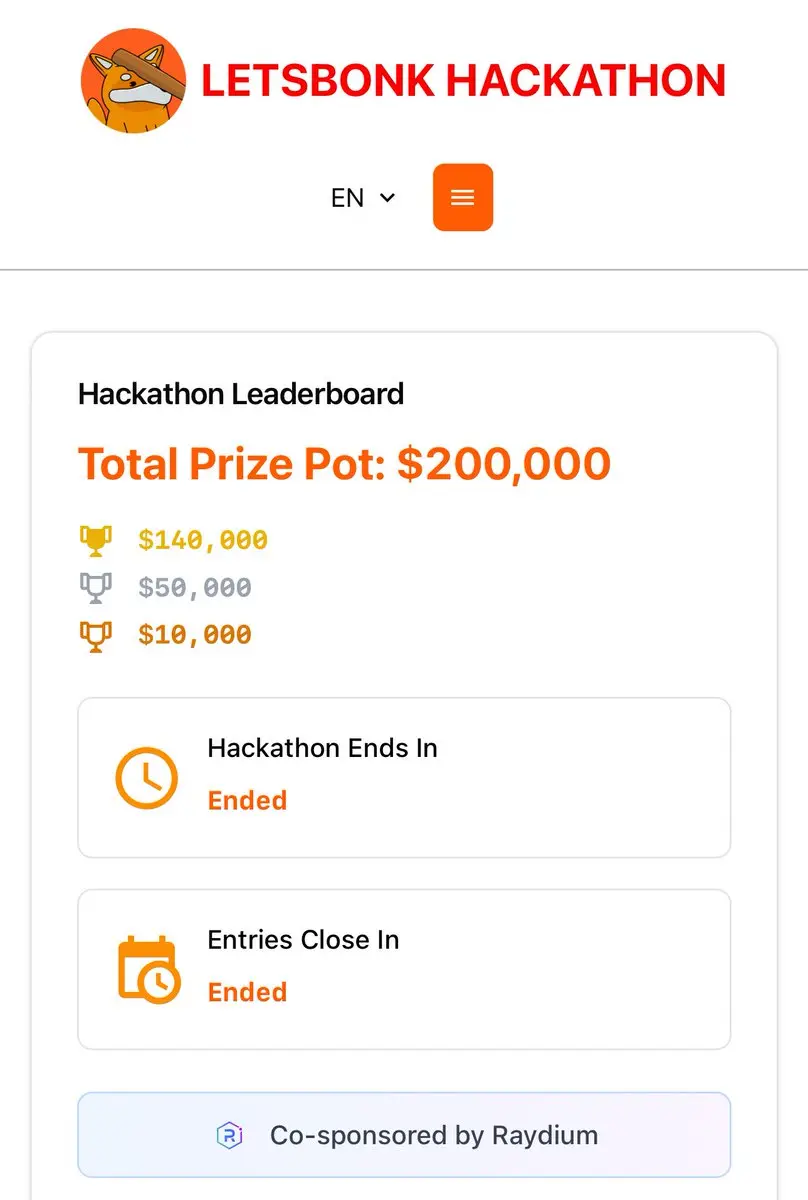Click the orange clock icon
Viewport: 808px width, 1200px height.
click(146, 777)
